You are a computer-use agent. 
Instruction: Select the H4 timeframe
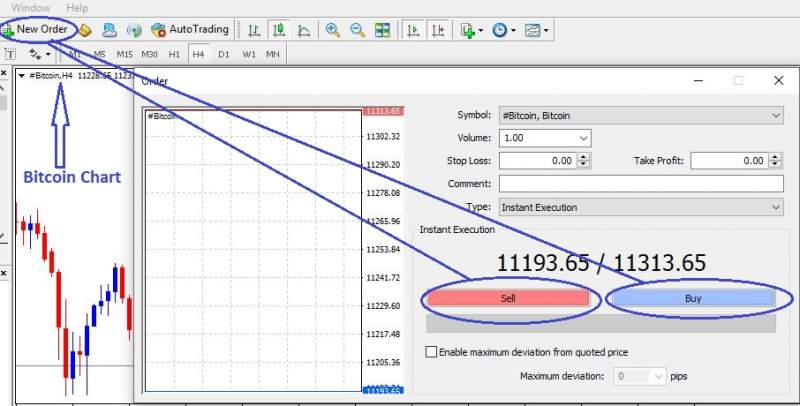198,54
